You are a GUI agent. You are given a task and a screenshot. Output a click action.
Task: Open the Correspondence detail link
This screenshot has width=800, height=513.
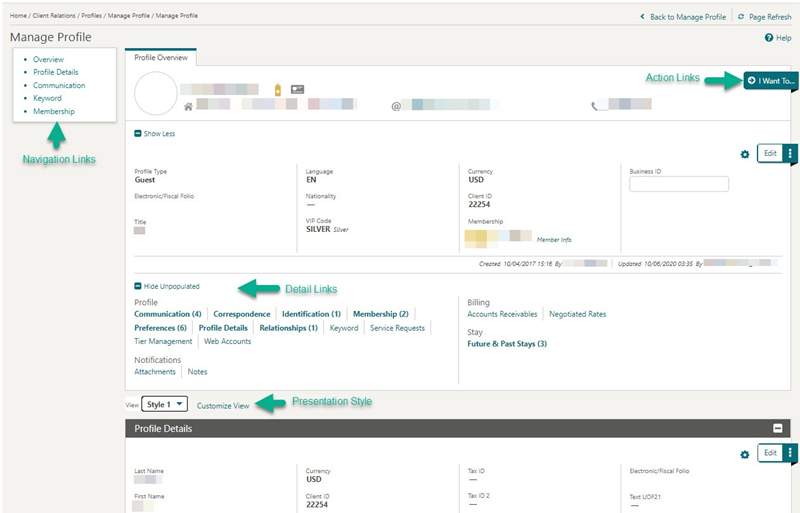pyautogui.click(x=242, y=314)
